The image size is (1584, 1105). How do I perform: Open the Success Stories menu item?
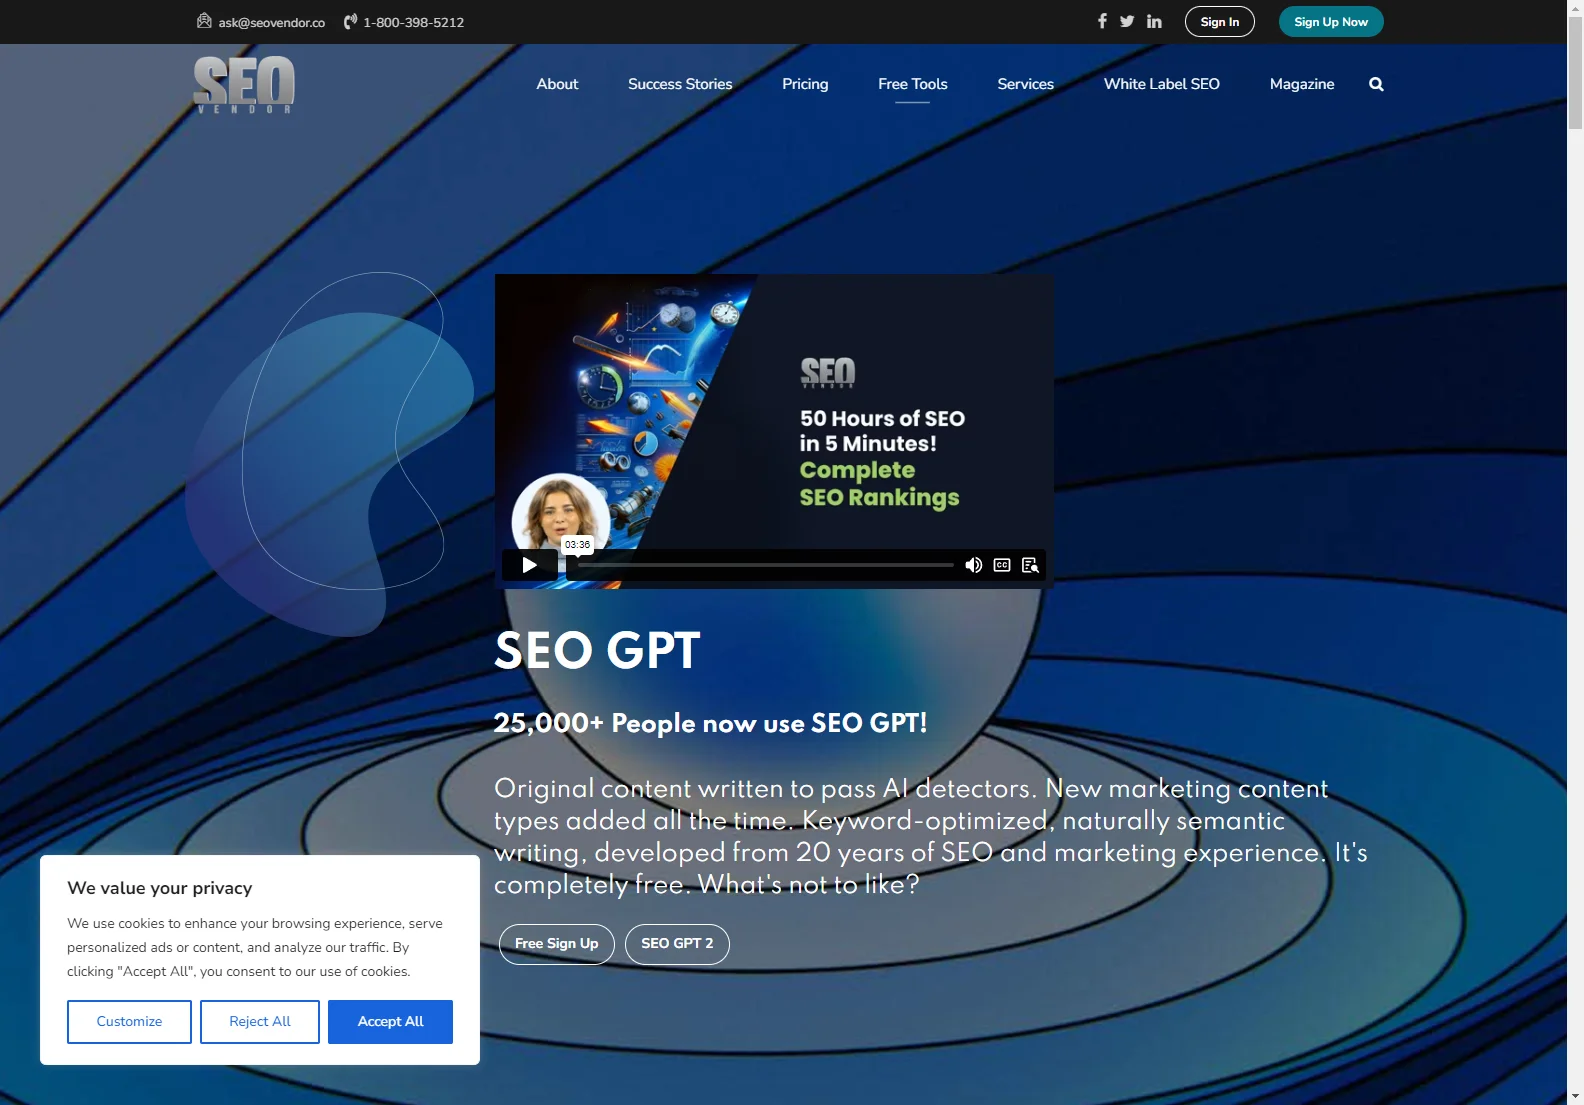tap(680, 84)
